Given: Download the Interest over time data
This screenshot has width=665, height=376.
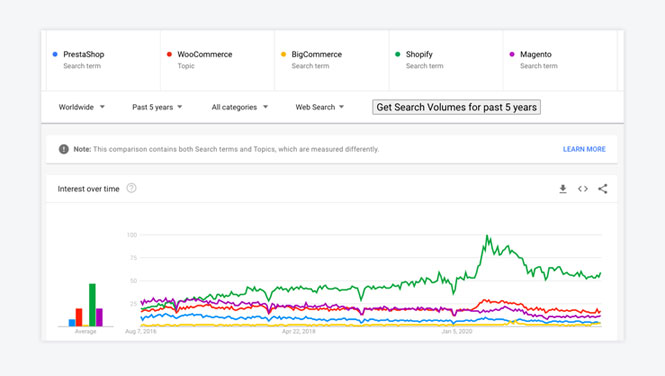Looking at the screenshot, I should (563, 189).
